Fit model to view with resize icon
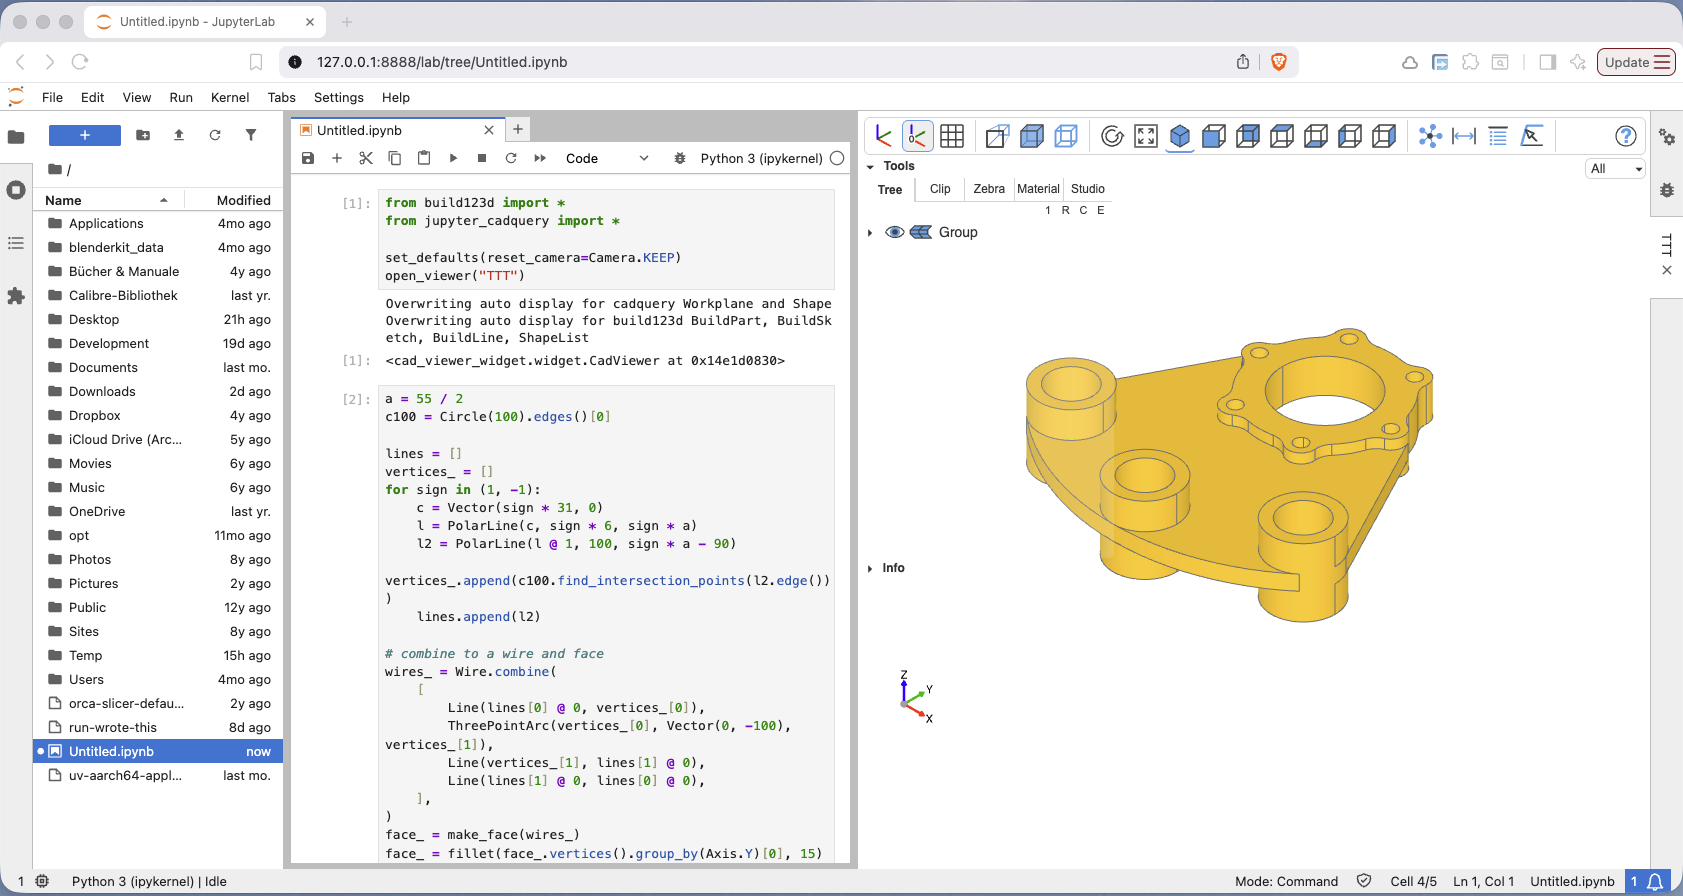Screen dimensions: 1683x896 tap(1146, 136)
